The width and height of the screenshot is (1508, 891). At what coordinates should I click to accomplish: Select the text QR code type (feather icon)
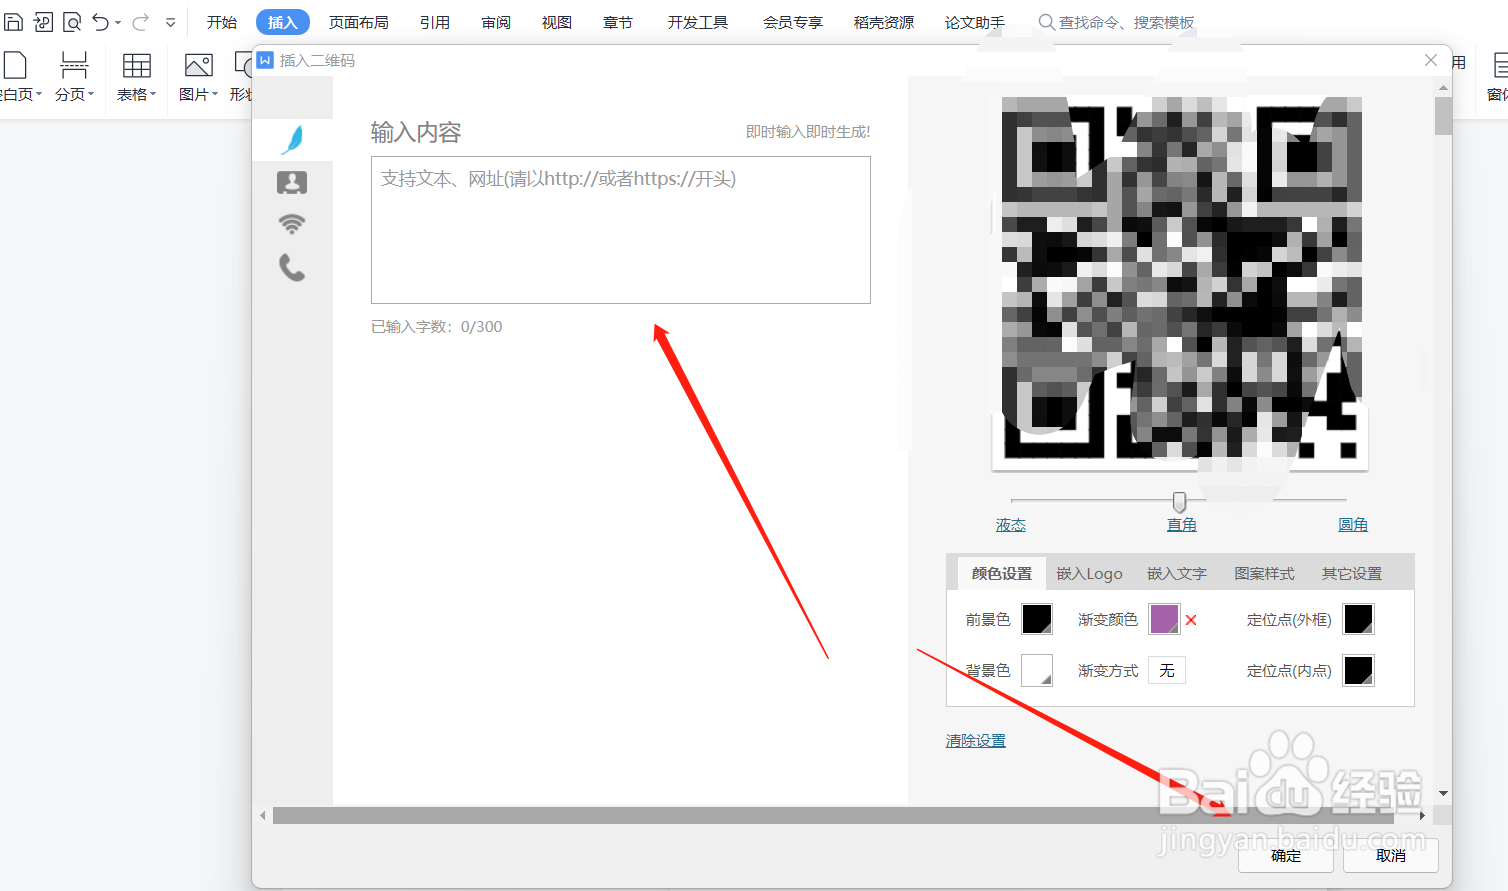[291, 139]
